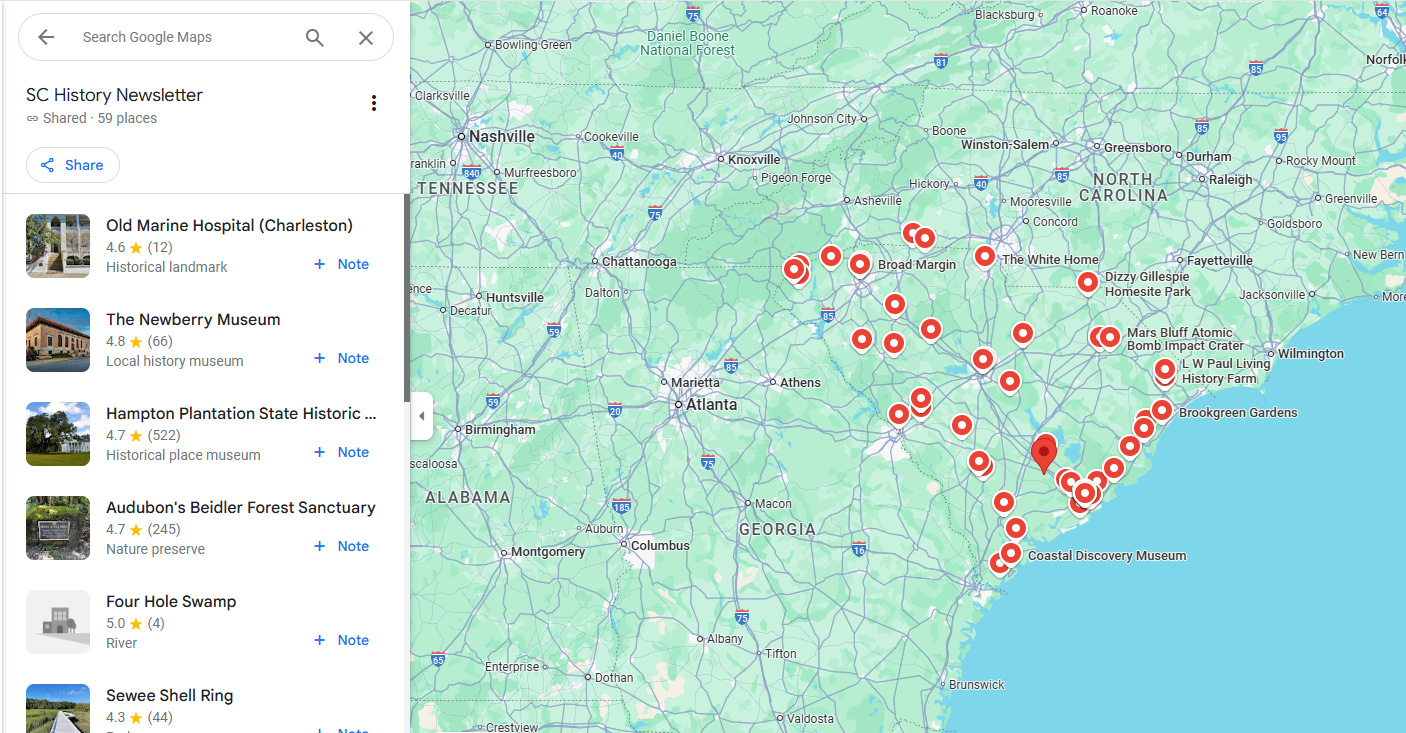Screen dimensions: 1406x733
Task: Select Old Marine Hospital (Charleston) title
Action: (229, 226)
